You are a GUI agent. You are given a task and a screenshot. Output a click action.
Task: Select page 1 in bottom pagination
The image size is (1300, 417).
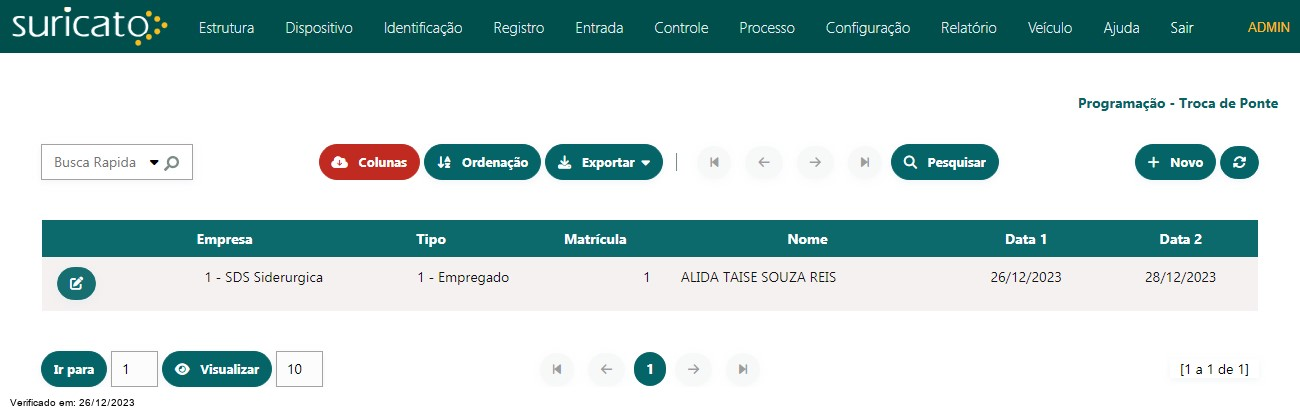pyautogui.click(x=650, y=369)
